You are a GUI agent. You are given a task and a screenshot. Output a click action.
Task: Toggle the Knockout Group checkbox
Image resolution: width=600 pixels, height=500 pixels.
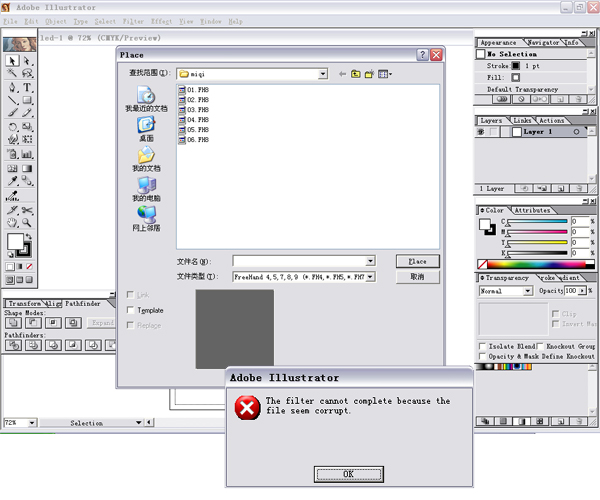tap(540, 346)
